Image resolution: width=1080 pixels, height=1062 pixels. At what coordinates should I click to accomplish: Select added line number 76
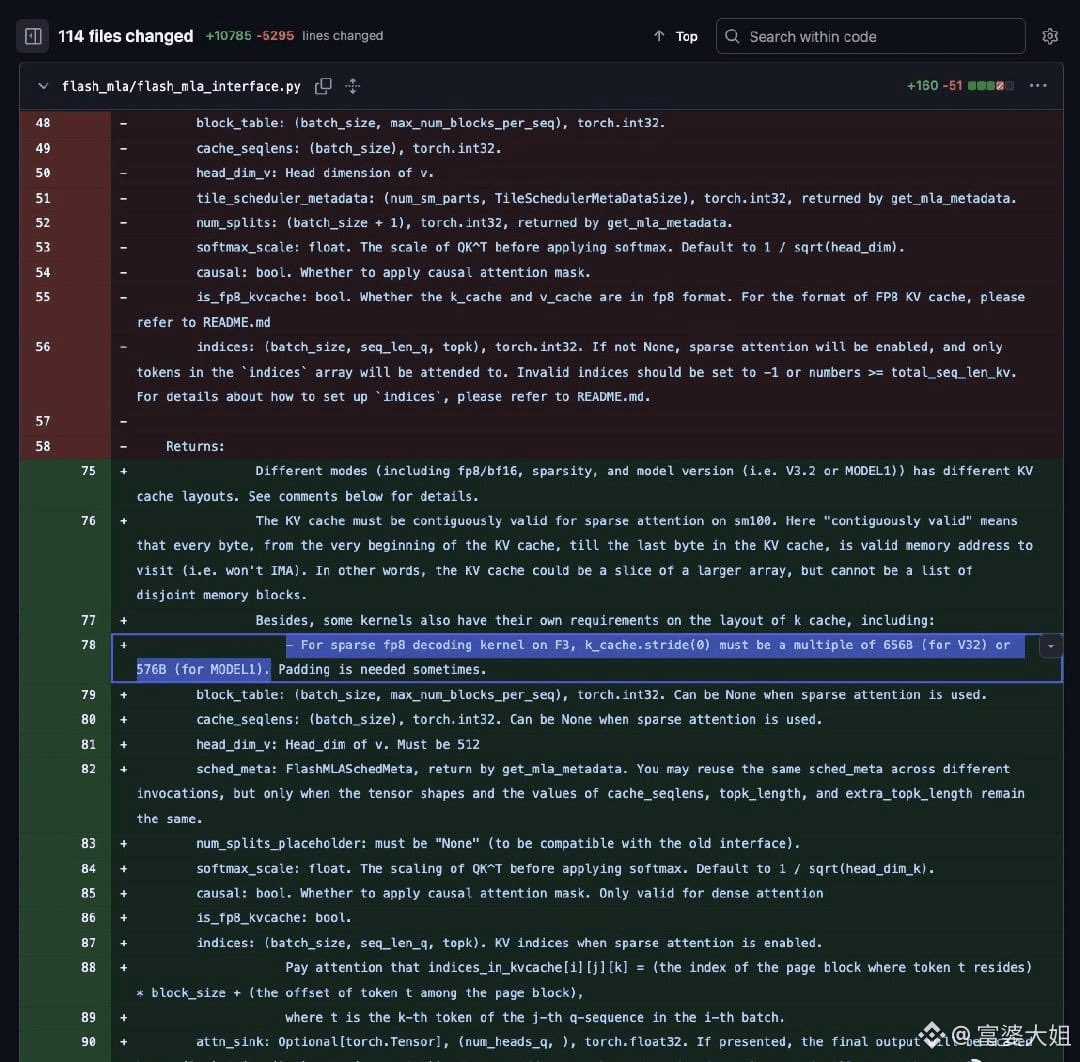(x=88, y=521)
